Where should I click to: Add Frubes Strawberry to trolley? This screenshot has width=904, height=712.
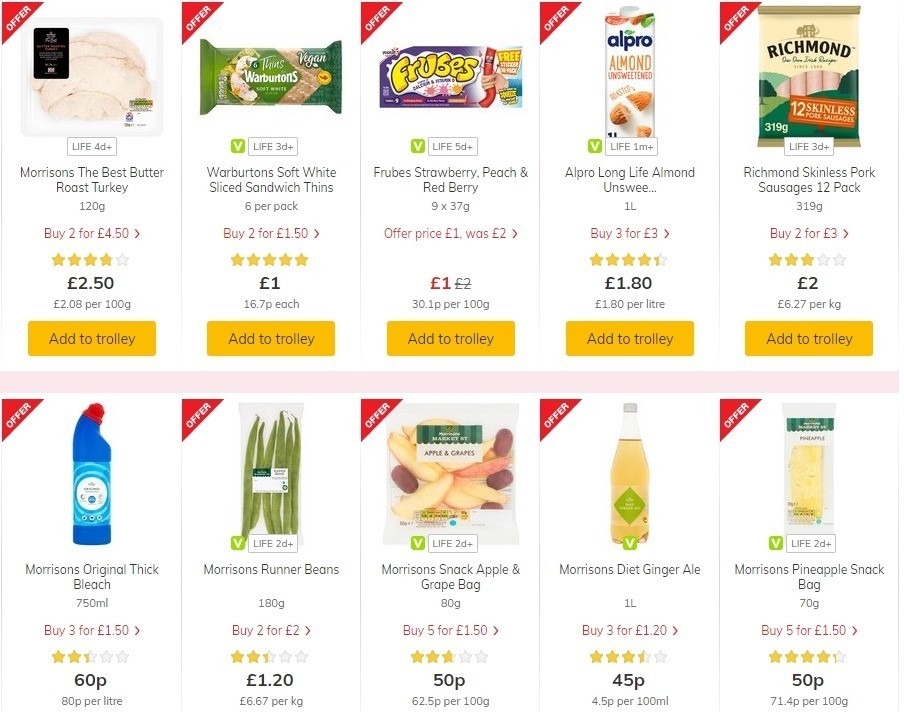(x=450, y=338)
